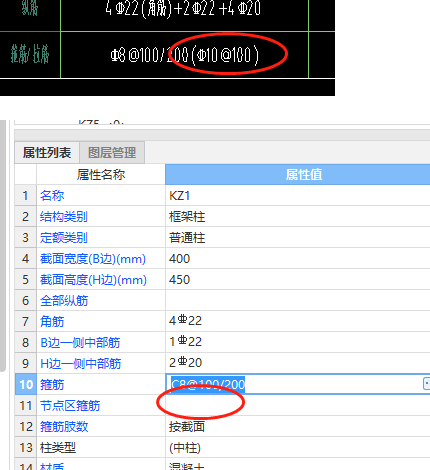This screenshot has height=470, width=430.
Task: Click the 箍筋/拉筋 label in CAD table
Action: pyautogui.click(x=30, y=54)
